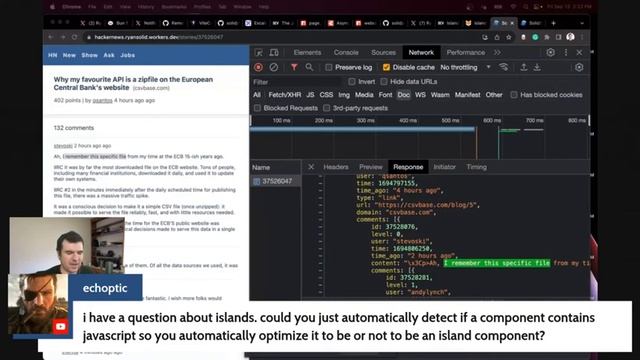Open DevTools three-dot customize menu
Viewport: 640px width, 360px height.
[566, 52]
